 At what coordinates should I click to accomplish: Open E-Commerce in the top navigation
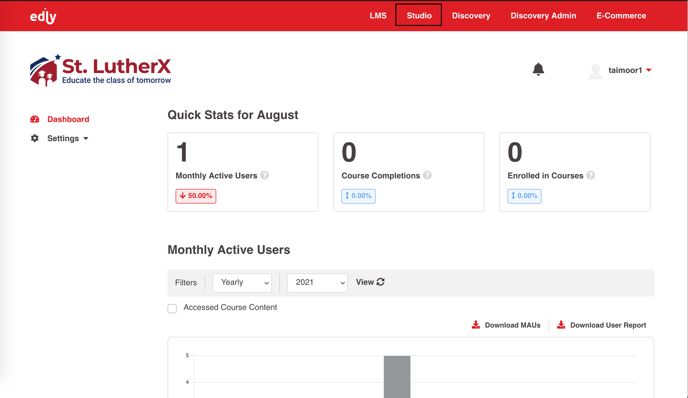tap(621, 16)
